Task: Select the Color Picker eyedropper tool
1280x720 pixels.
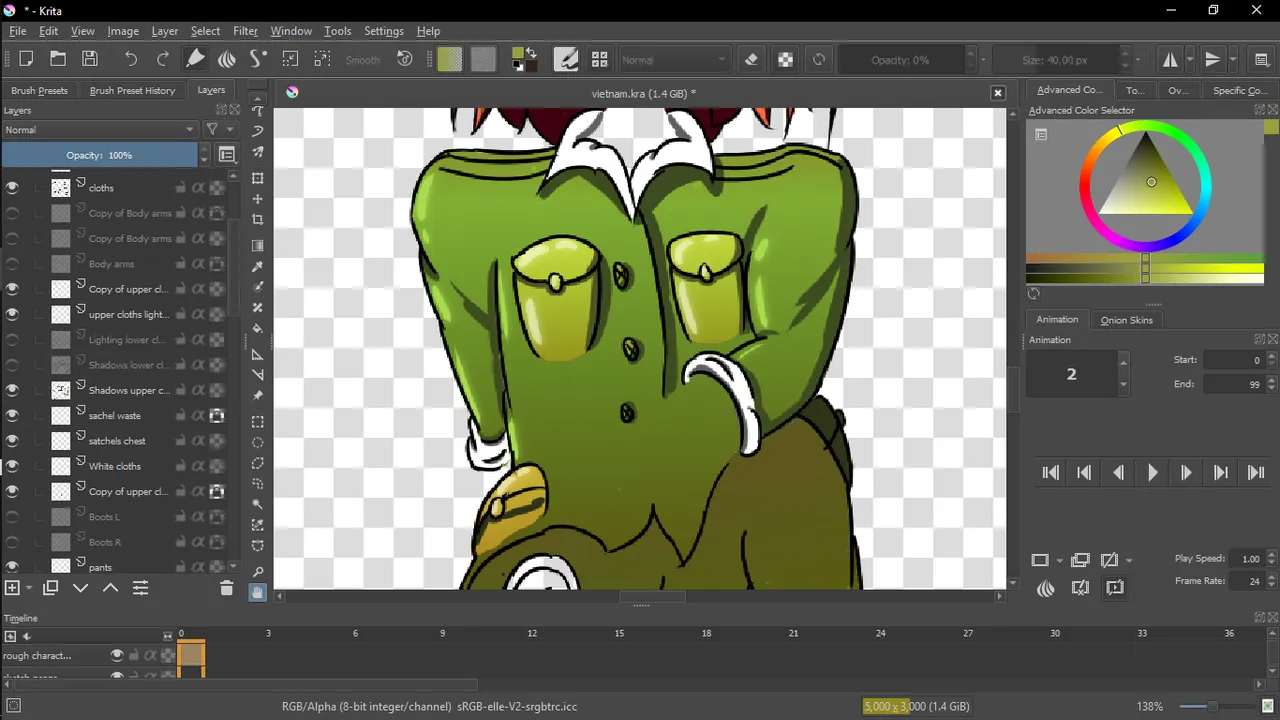Action: point(258,266)
